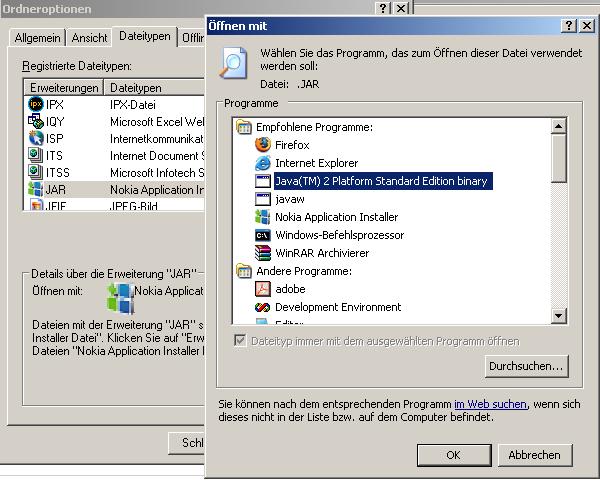Image resolution: width=600 pixels, height=480 pixels.
Task: Click the Schließen button in Ordneroptionen
Action: 187,443
